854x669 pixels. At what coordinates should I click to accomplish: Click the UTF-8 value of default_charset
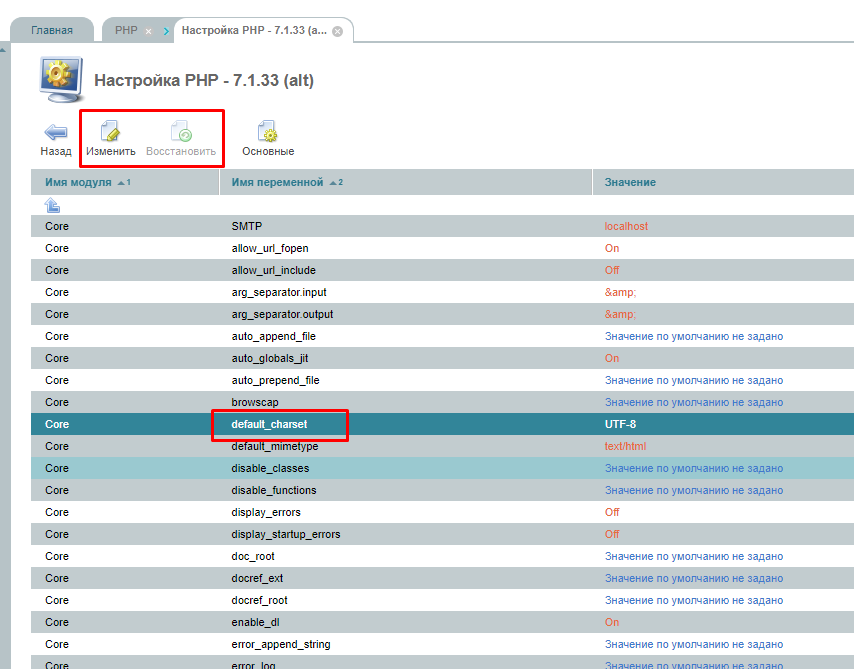coord(620,424)
